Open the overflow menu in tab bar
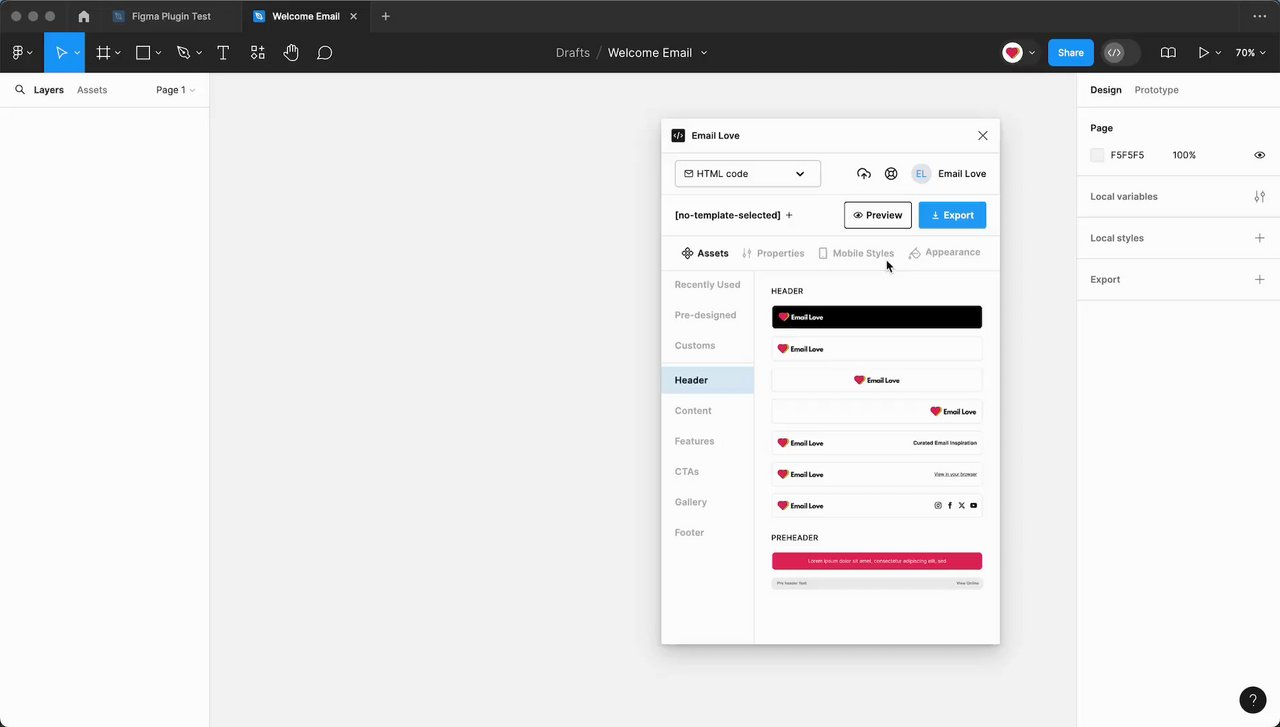 click(x=1259, y=17)
